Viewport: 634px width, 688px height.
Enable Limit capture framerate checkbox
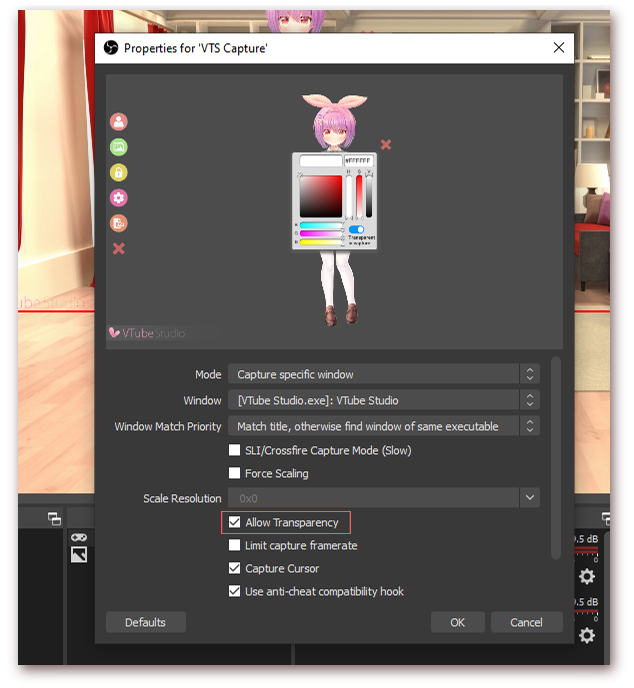coord(234,545)
